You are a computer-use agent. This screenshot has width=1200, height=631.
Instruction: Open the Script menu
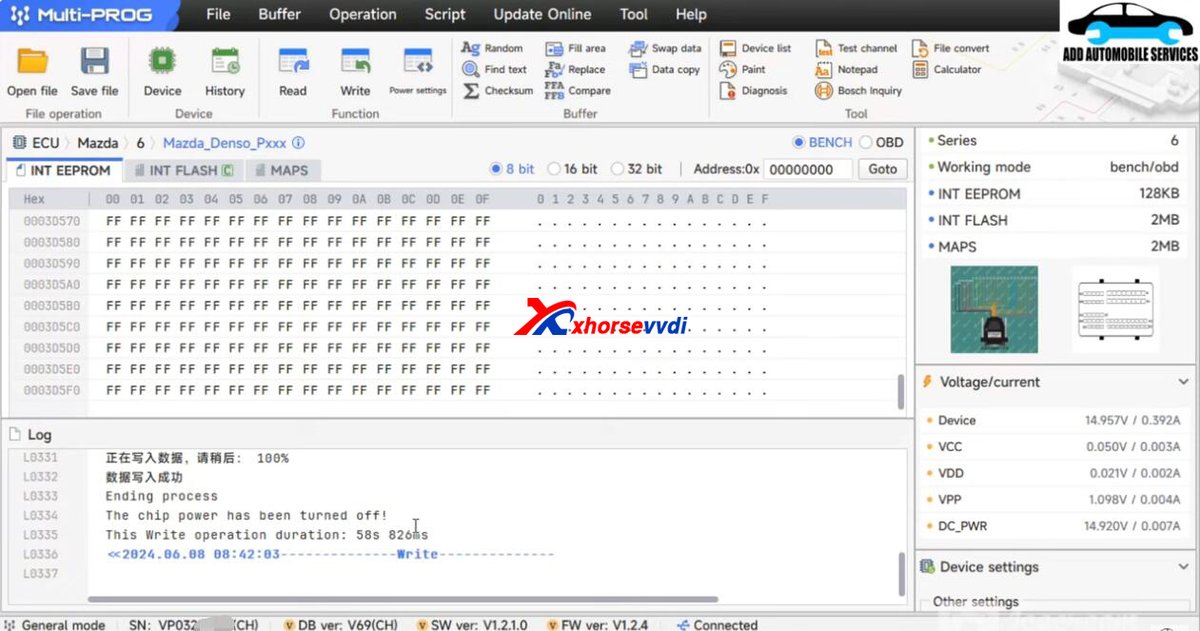[x=445, y=14]
